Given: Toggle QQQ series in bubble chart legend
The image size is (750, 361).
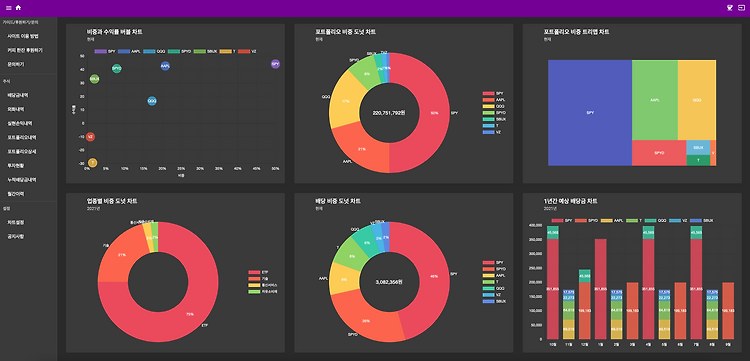Looking at the screenshot, I should click(x=154, y=51).
